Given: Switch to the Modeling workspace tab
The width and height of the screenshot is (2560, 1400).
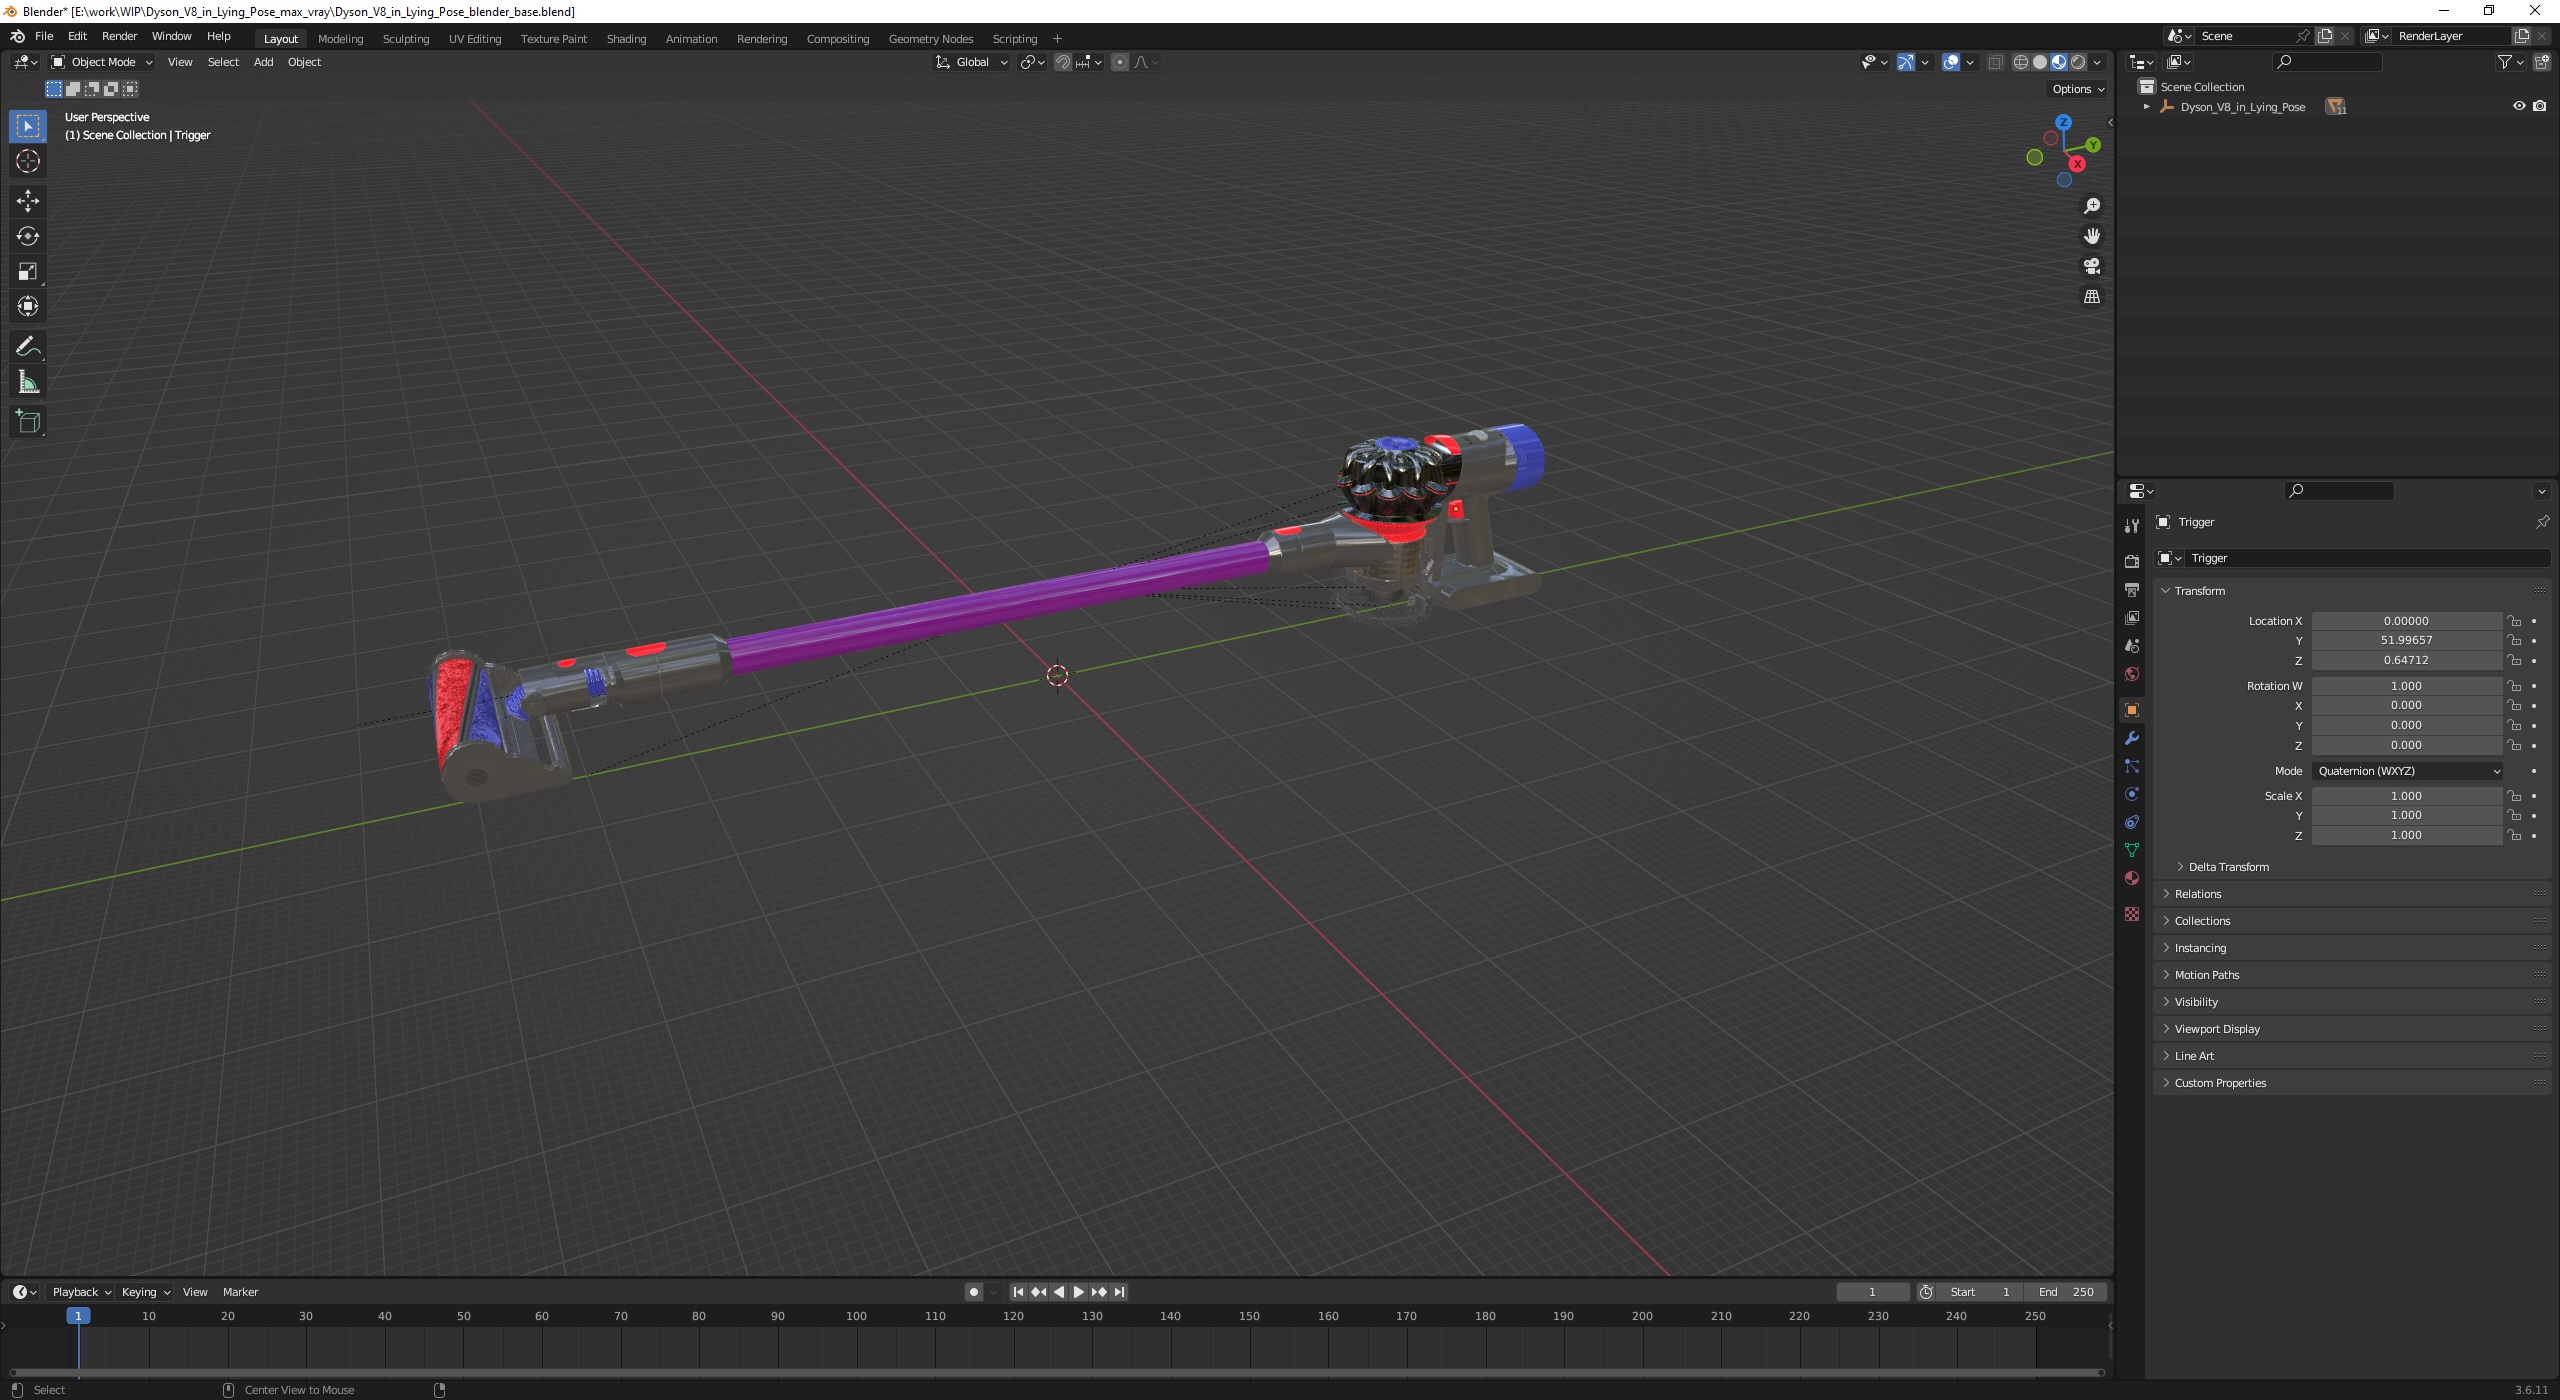Looking at the screenshot, I should [340, 39].
